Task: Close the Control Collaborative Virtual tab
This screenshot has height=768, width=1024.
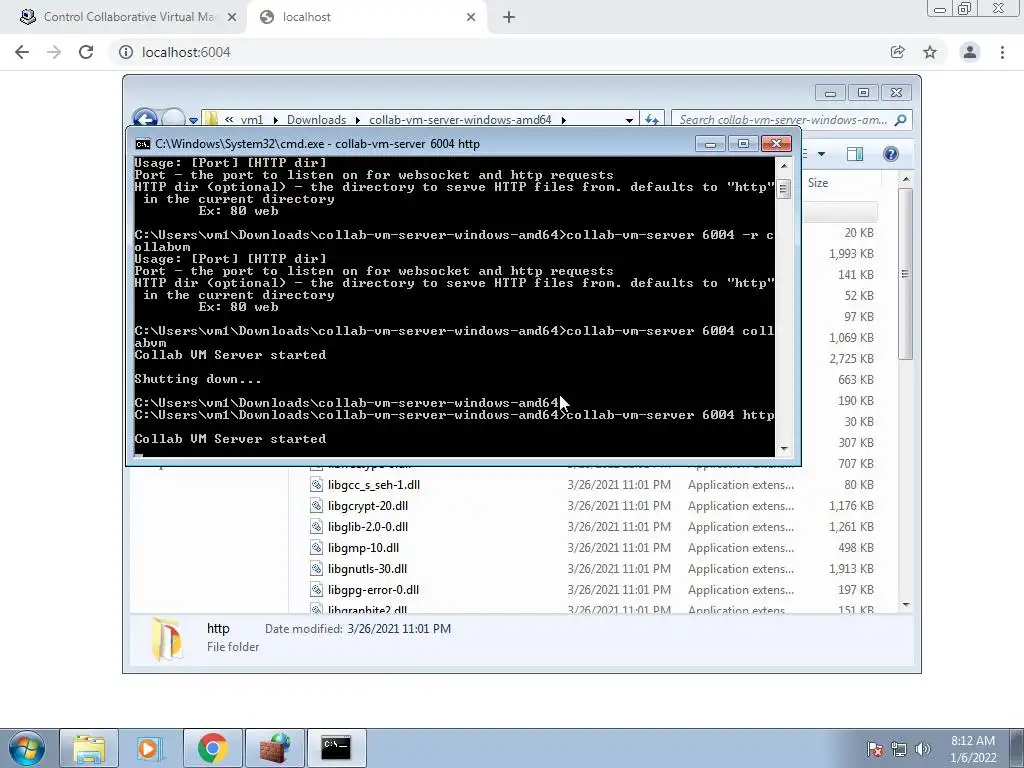Action: [231, 17]
